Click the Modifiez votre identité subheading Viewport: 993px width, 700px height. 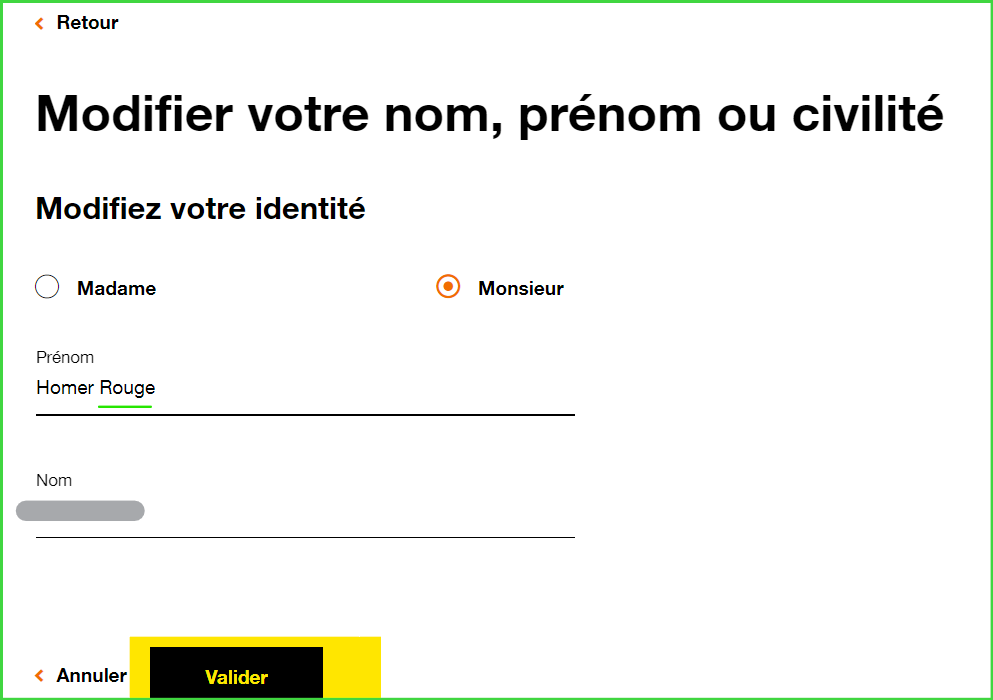[x=200, y=209]
